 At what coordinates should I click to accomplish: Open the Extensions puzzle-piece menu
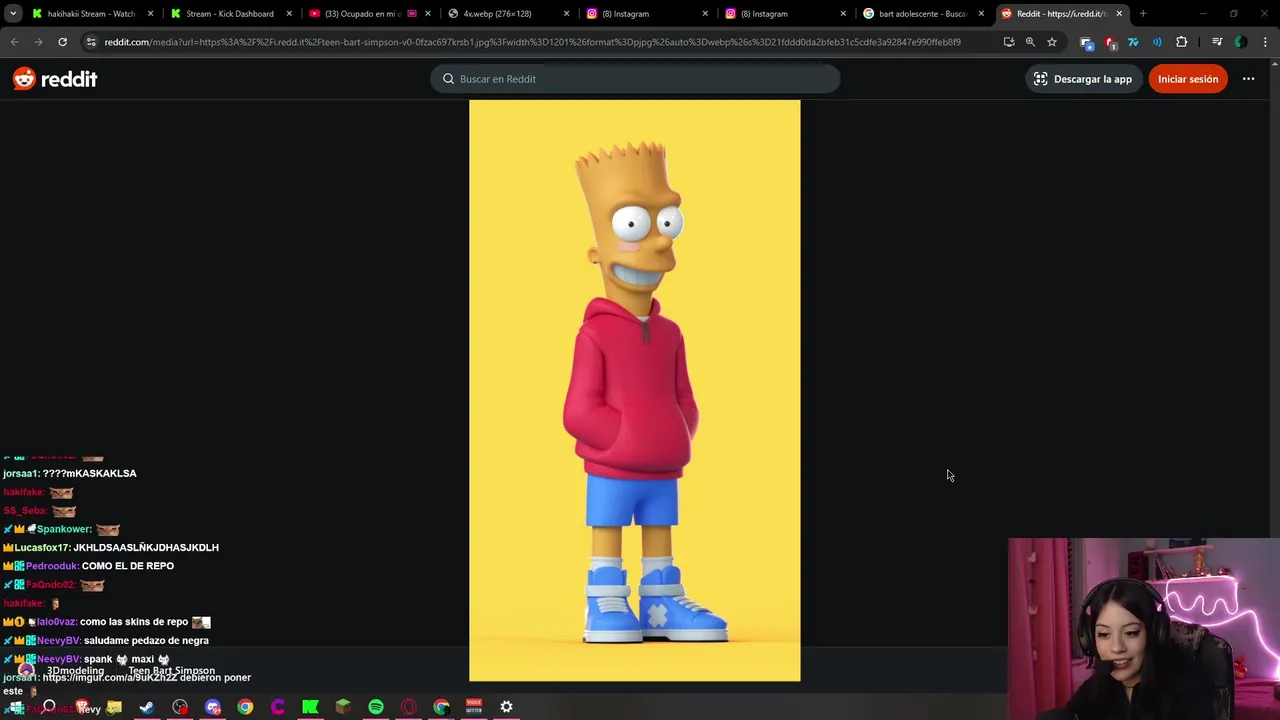click(1181, 42)
